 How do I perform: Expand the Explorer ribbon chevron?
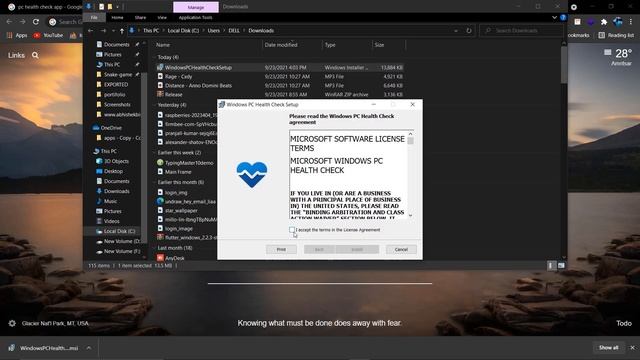click(554, 18)
